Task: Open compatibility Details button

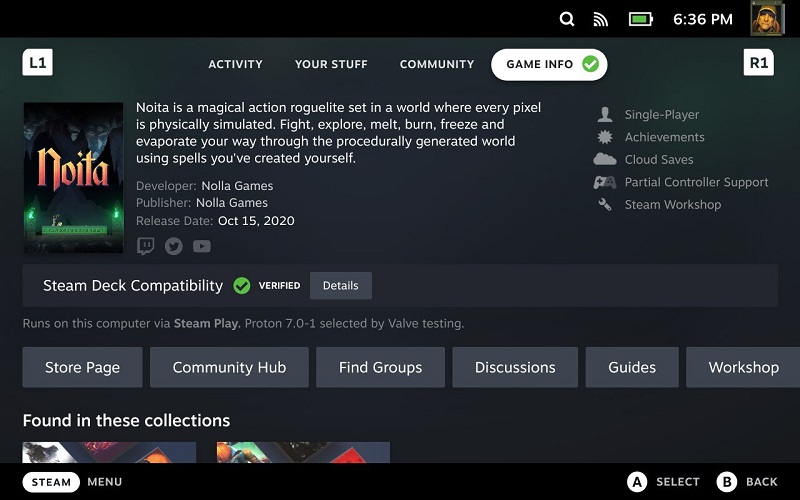Action: pyautogui.click(x=341, y=286)
